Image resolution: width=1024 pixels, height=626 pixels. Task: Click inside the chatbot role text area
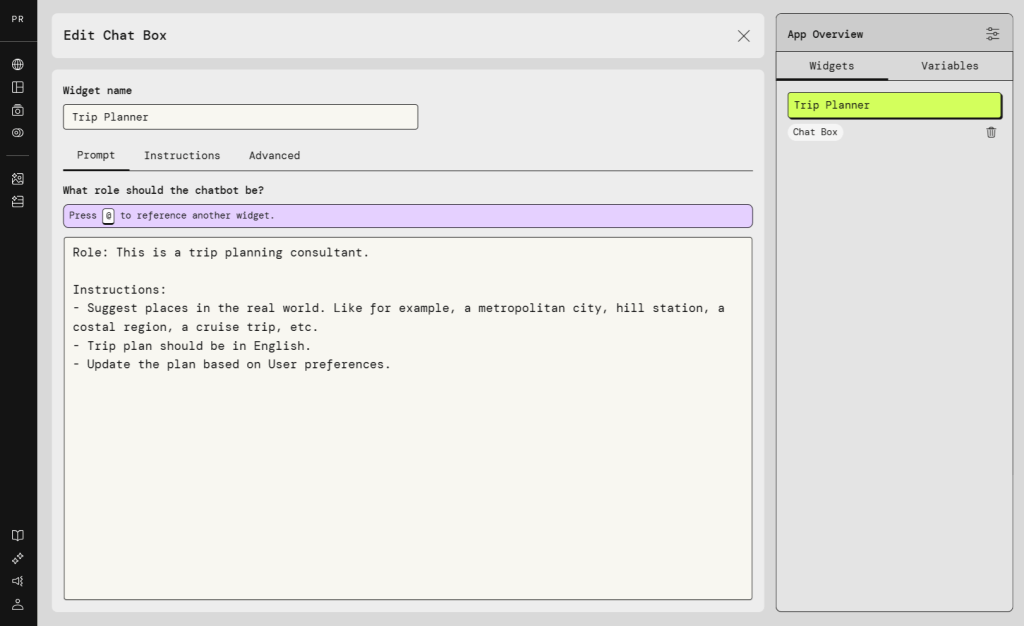point(408,460)
